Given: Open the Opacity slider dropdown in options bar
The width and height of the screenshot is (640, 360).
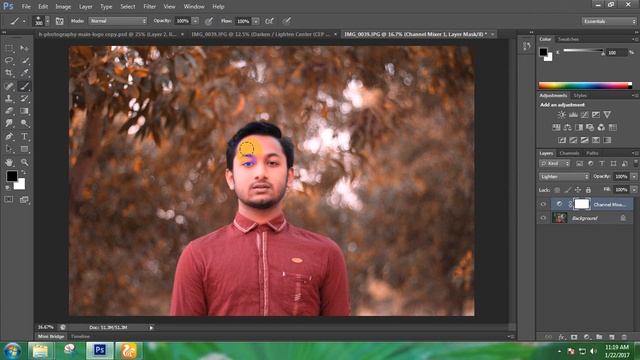Looking at the screenshot, I should (x=195, y=21).
